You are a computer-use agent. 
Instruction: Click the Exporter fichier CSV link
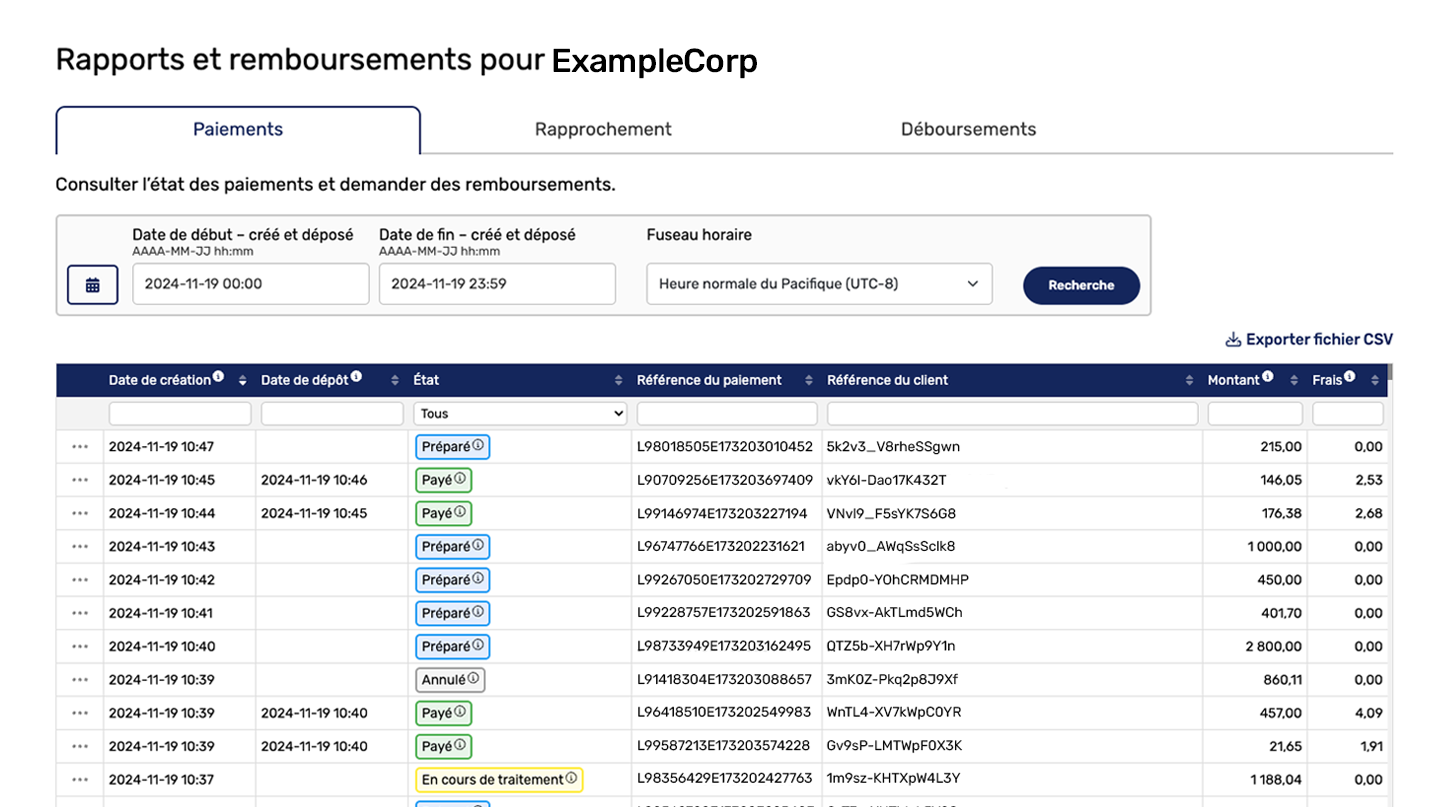coord(1318,339)
